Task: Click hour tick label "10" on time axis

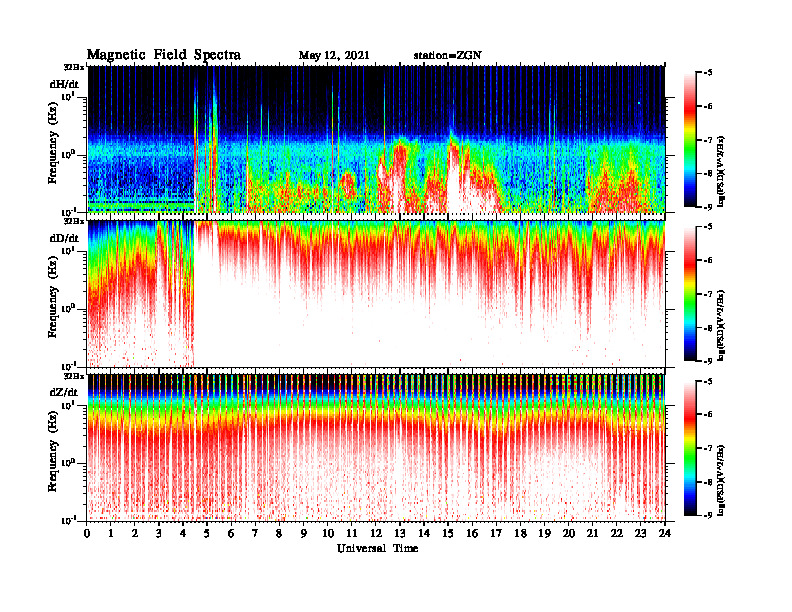Action: (x=328, y=534)
